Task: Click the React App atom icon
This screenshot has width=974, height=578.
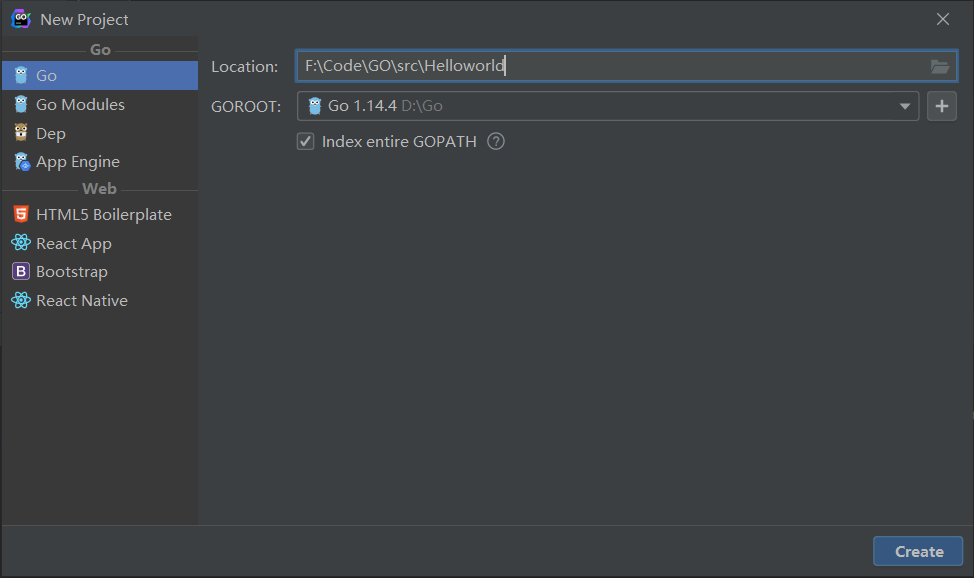Action: (x=21, y=243)
